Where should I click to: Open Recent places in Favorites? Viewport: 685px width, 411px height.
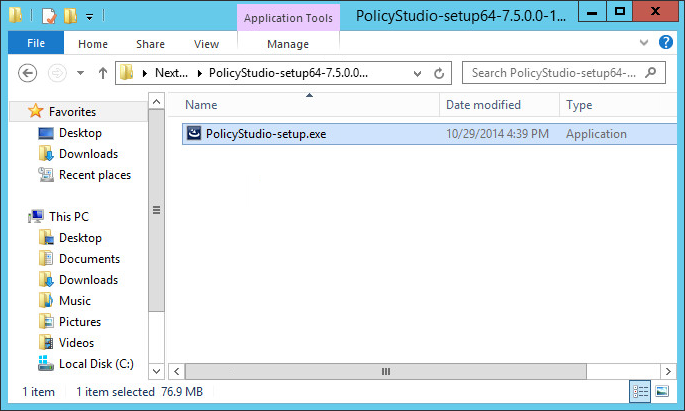[95, 175]
